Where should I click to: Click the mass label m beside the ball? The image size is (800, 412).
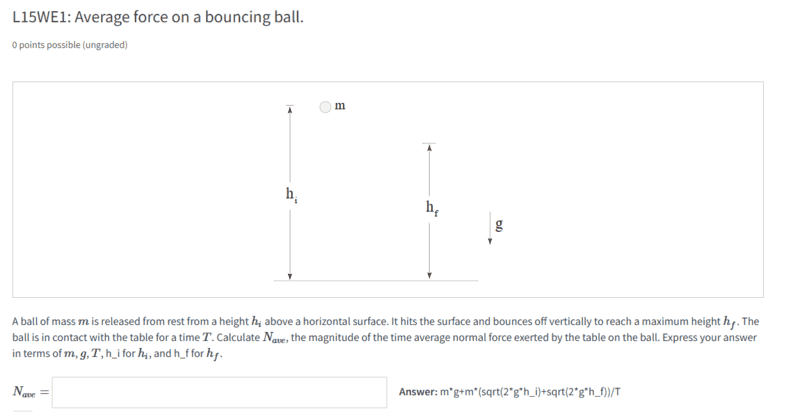click(x=341, y=105)
